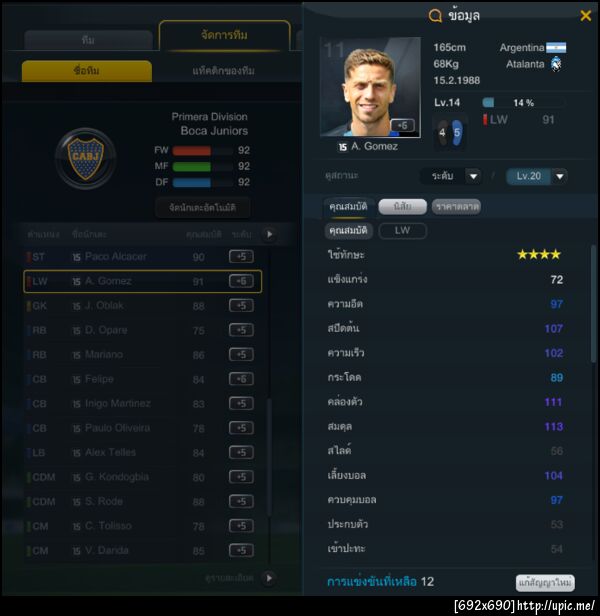This screenshot has width=600, height=616.
Task: Open the จัดการทีม top tab
Action: 224,35
